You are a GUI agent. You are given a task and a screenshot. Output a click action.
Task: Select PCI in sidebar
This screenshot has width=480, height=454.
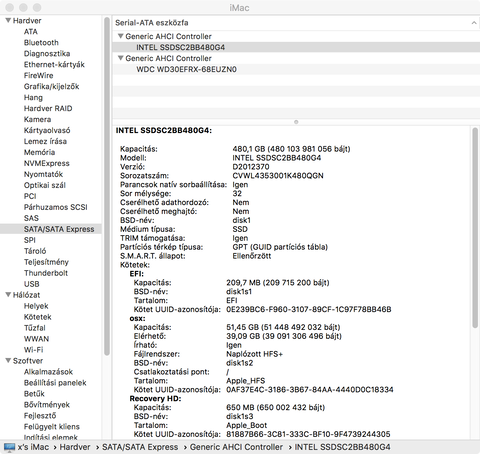click(30, 196)
